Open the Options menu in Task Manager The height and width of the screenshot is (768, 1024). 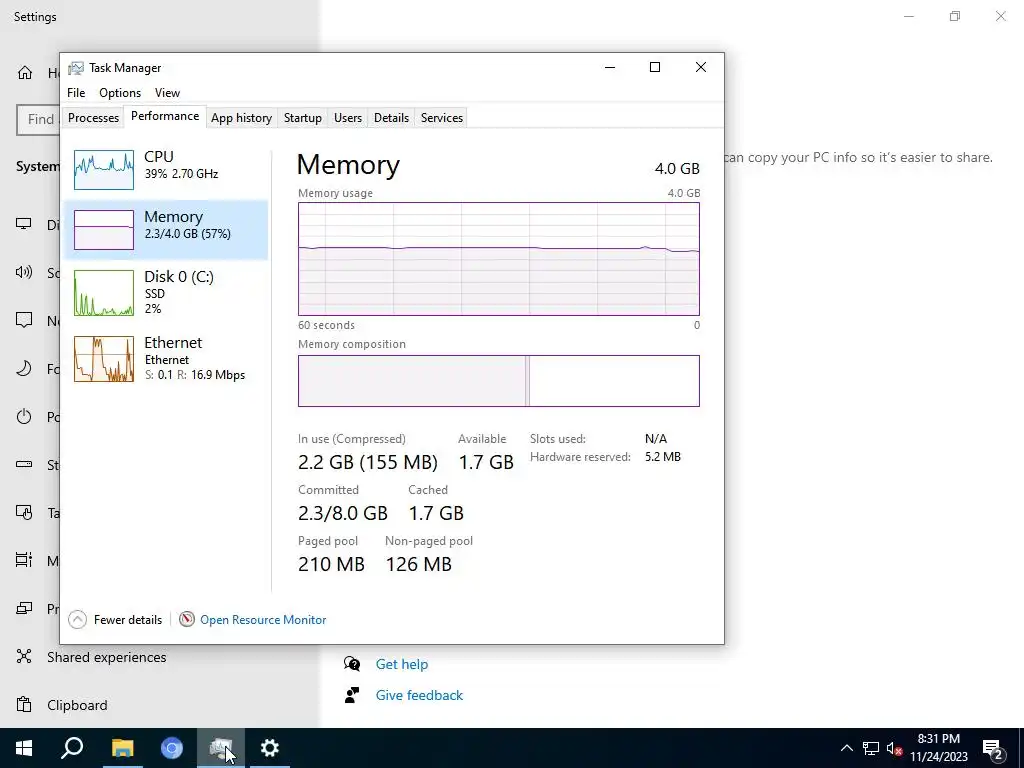pos(120,93)
